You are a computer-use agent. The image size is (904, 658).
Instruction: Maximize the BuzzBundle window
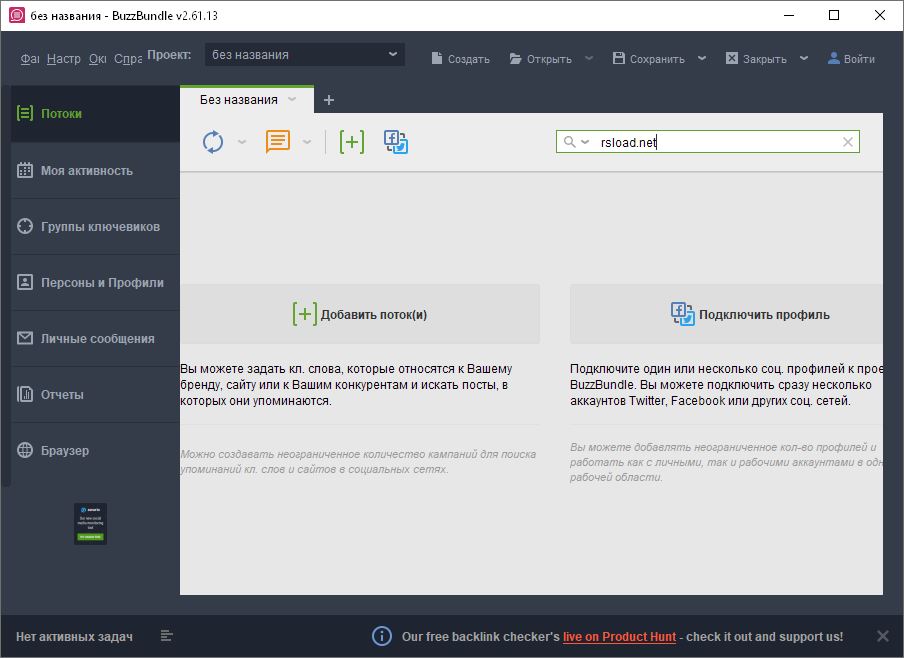tap(834, 15)
